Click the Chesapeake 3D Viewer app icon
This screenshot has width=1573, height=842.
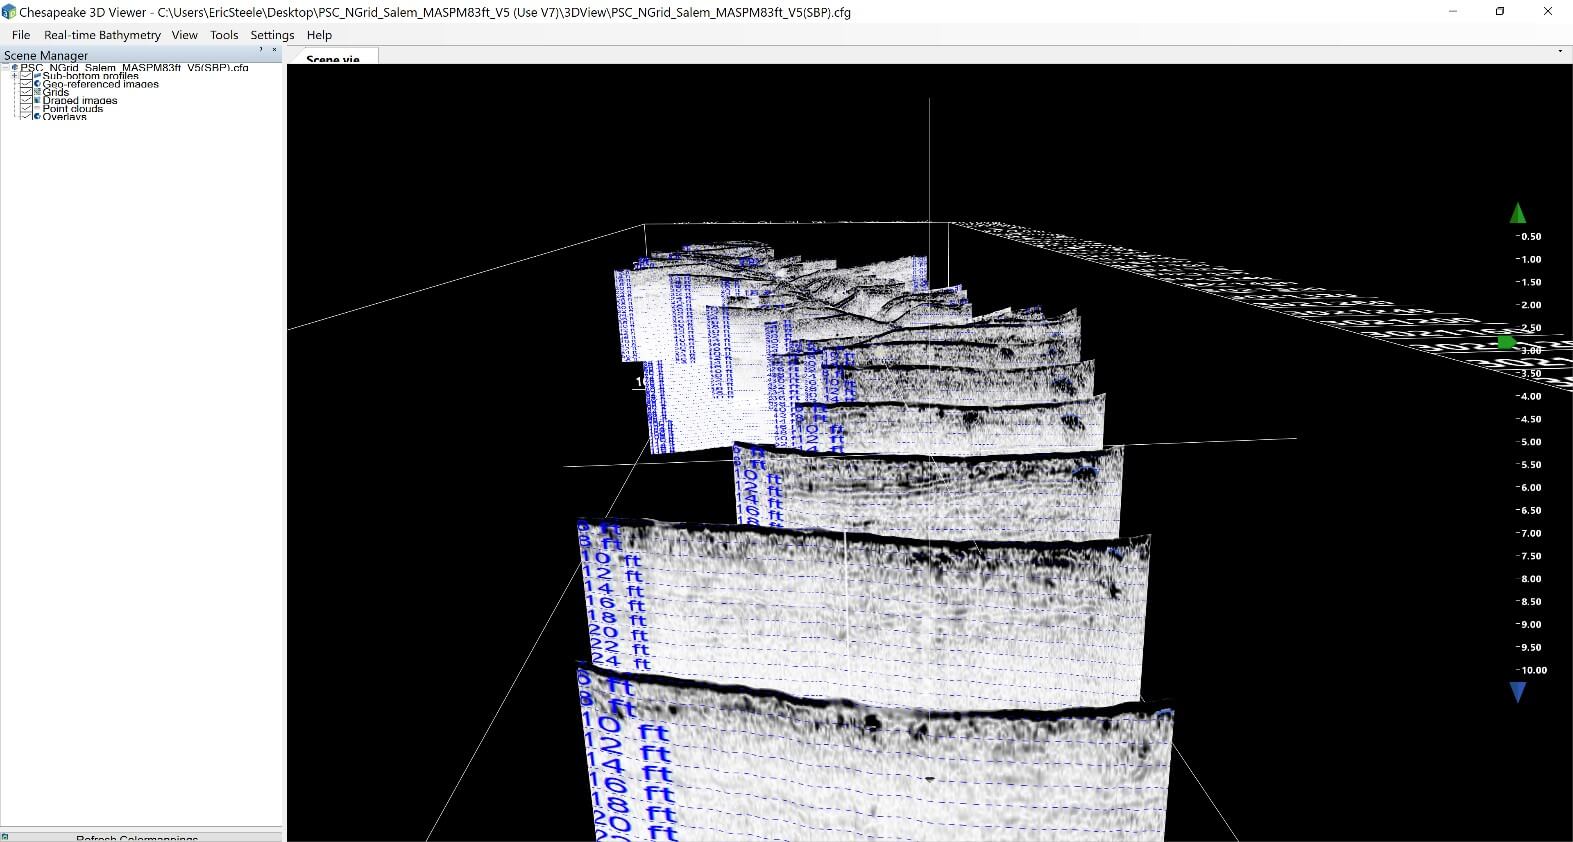pyautogui.click(x=9, y=12)
